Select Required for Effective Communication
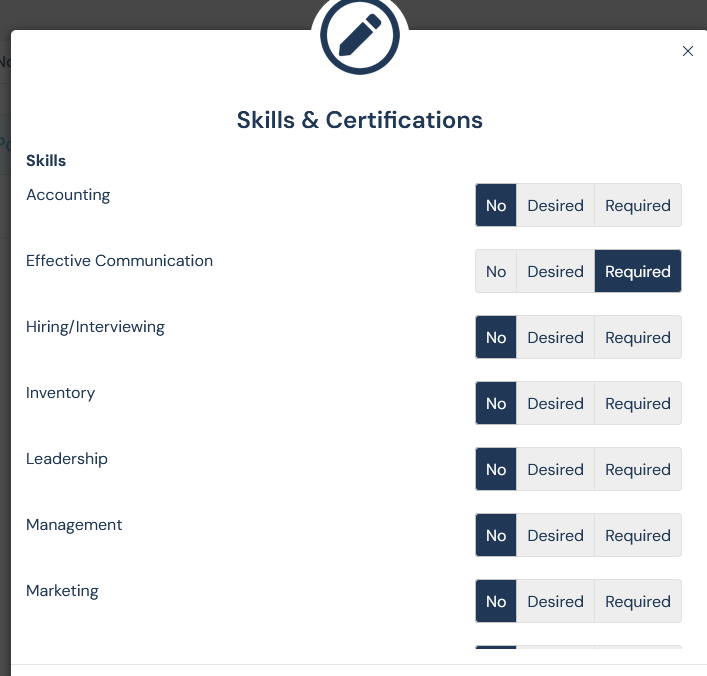Screen dimensions: 707x676 (x=637, y=272)
